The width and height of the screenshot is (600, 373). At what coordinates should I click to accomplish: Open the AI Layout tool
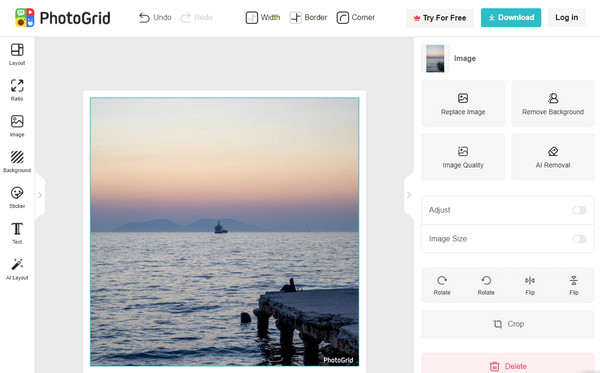(x=17, y=269)
